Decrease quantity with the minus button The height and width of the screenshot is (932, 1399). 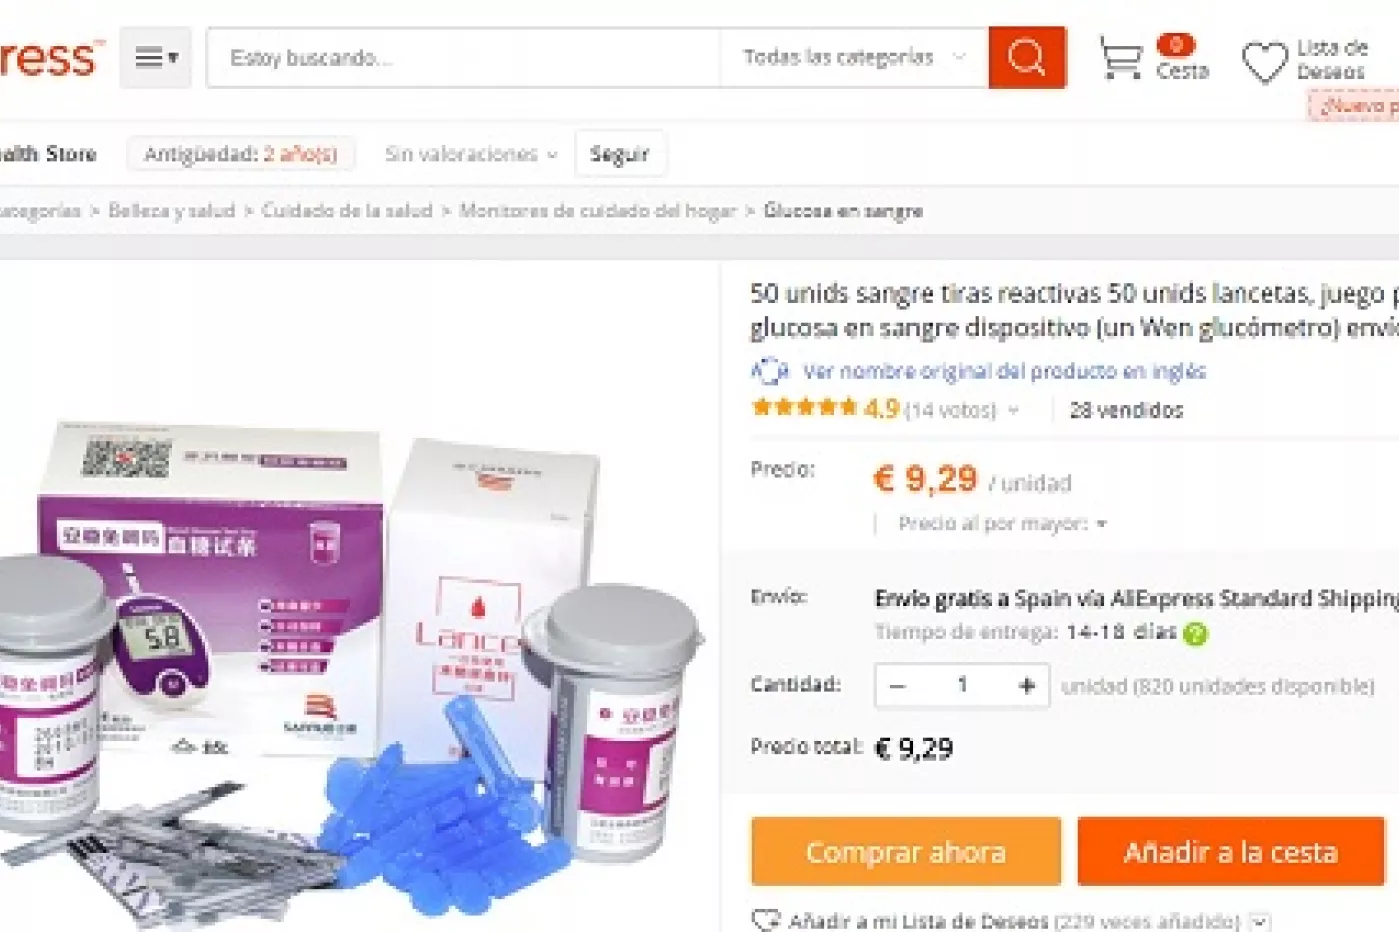(x=897, y=685)
